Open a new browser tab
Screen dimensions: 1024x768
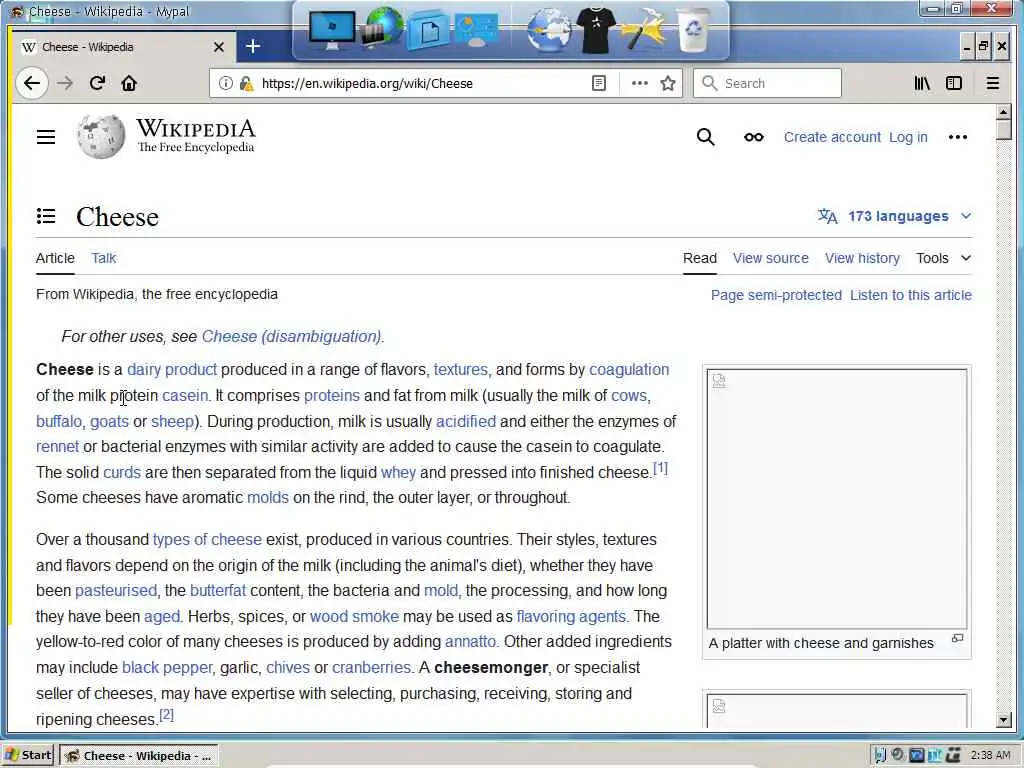pyautogui.click(x=253, y=46)
